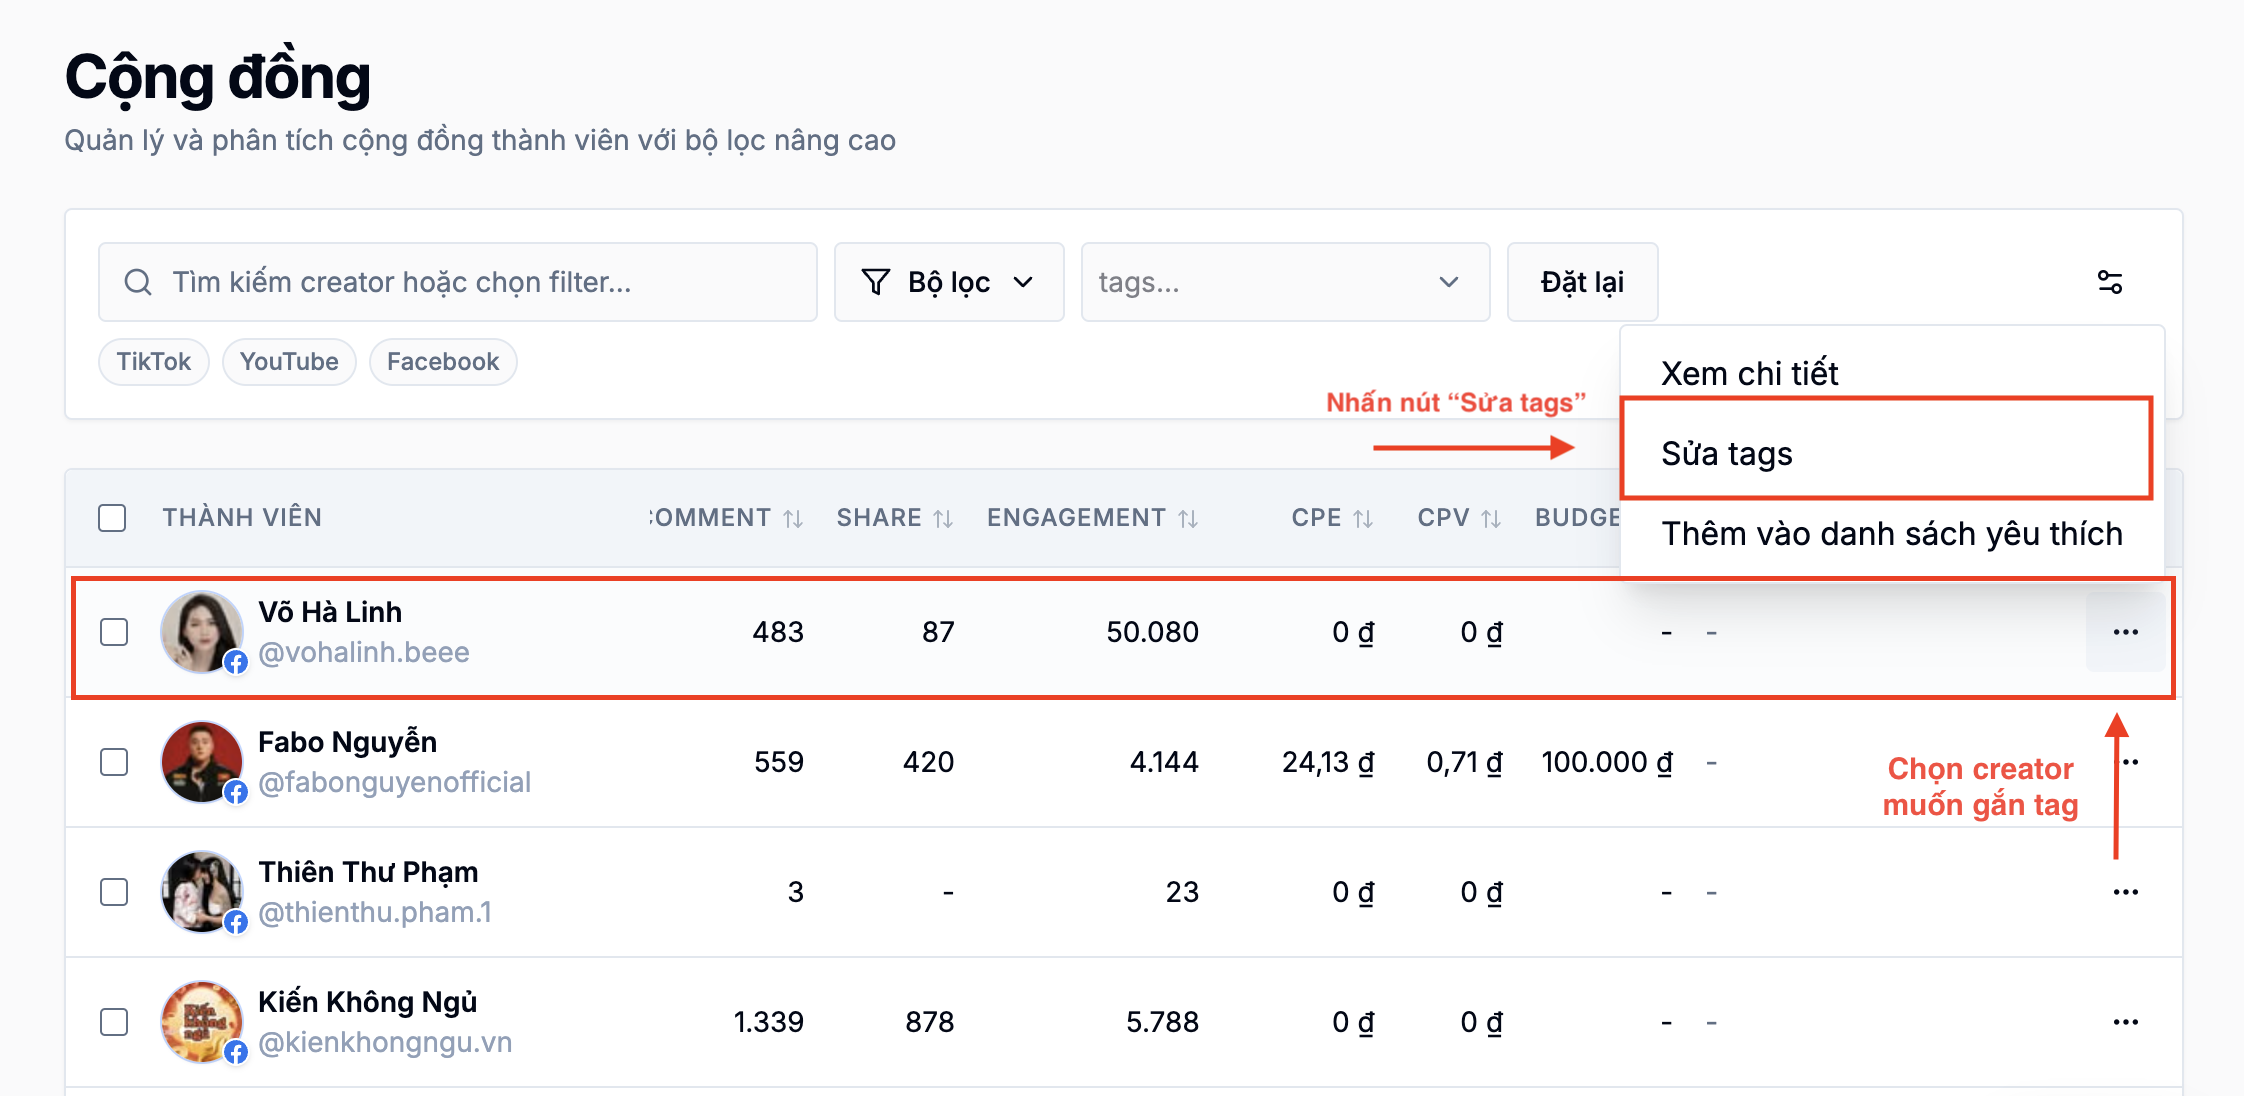The image size is (2244, 1096).
Task: Select Kiến Không Ngủ row checkbox
Action: pyautogui.click(x=114, y=1022)
